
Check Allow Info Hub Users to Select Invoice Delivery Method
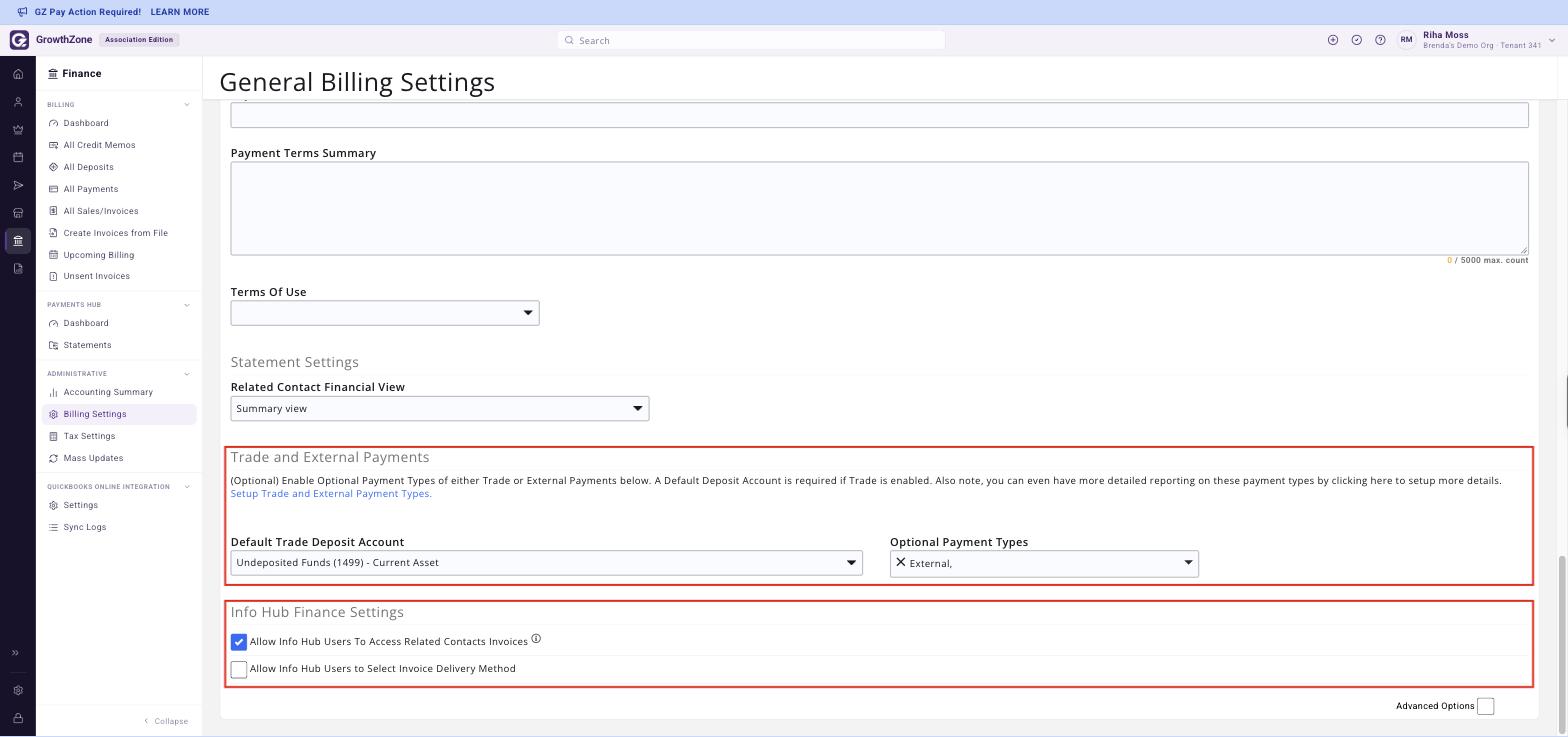[x=239, y=669]
